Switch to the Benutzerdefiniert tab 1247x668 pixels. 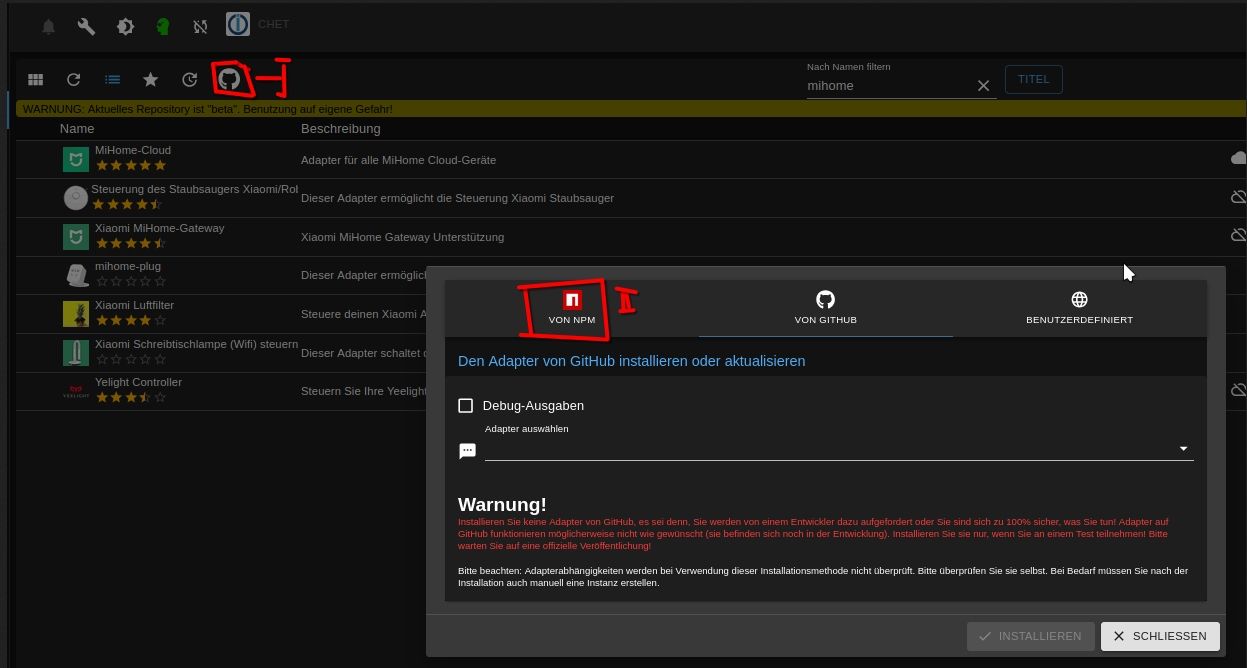pos(1079,309)
